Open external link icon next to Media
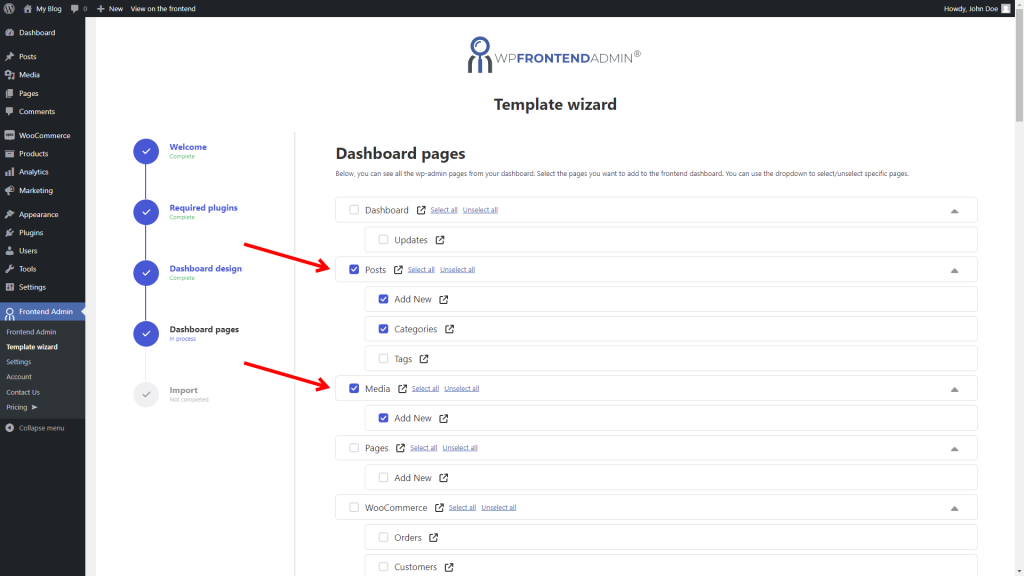Screen dimensions: 1024x576 [x=403, y=388]
